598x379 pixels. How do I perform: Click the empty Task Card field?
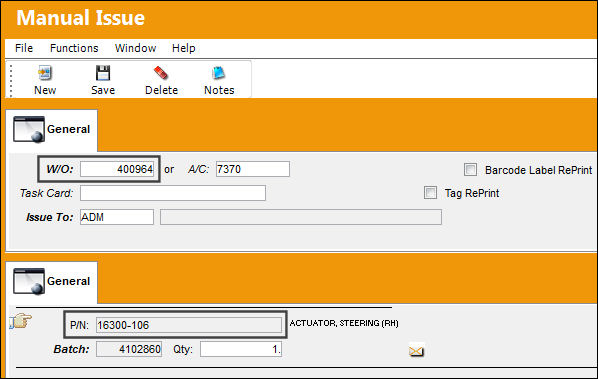pos(173,193)
